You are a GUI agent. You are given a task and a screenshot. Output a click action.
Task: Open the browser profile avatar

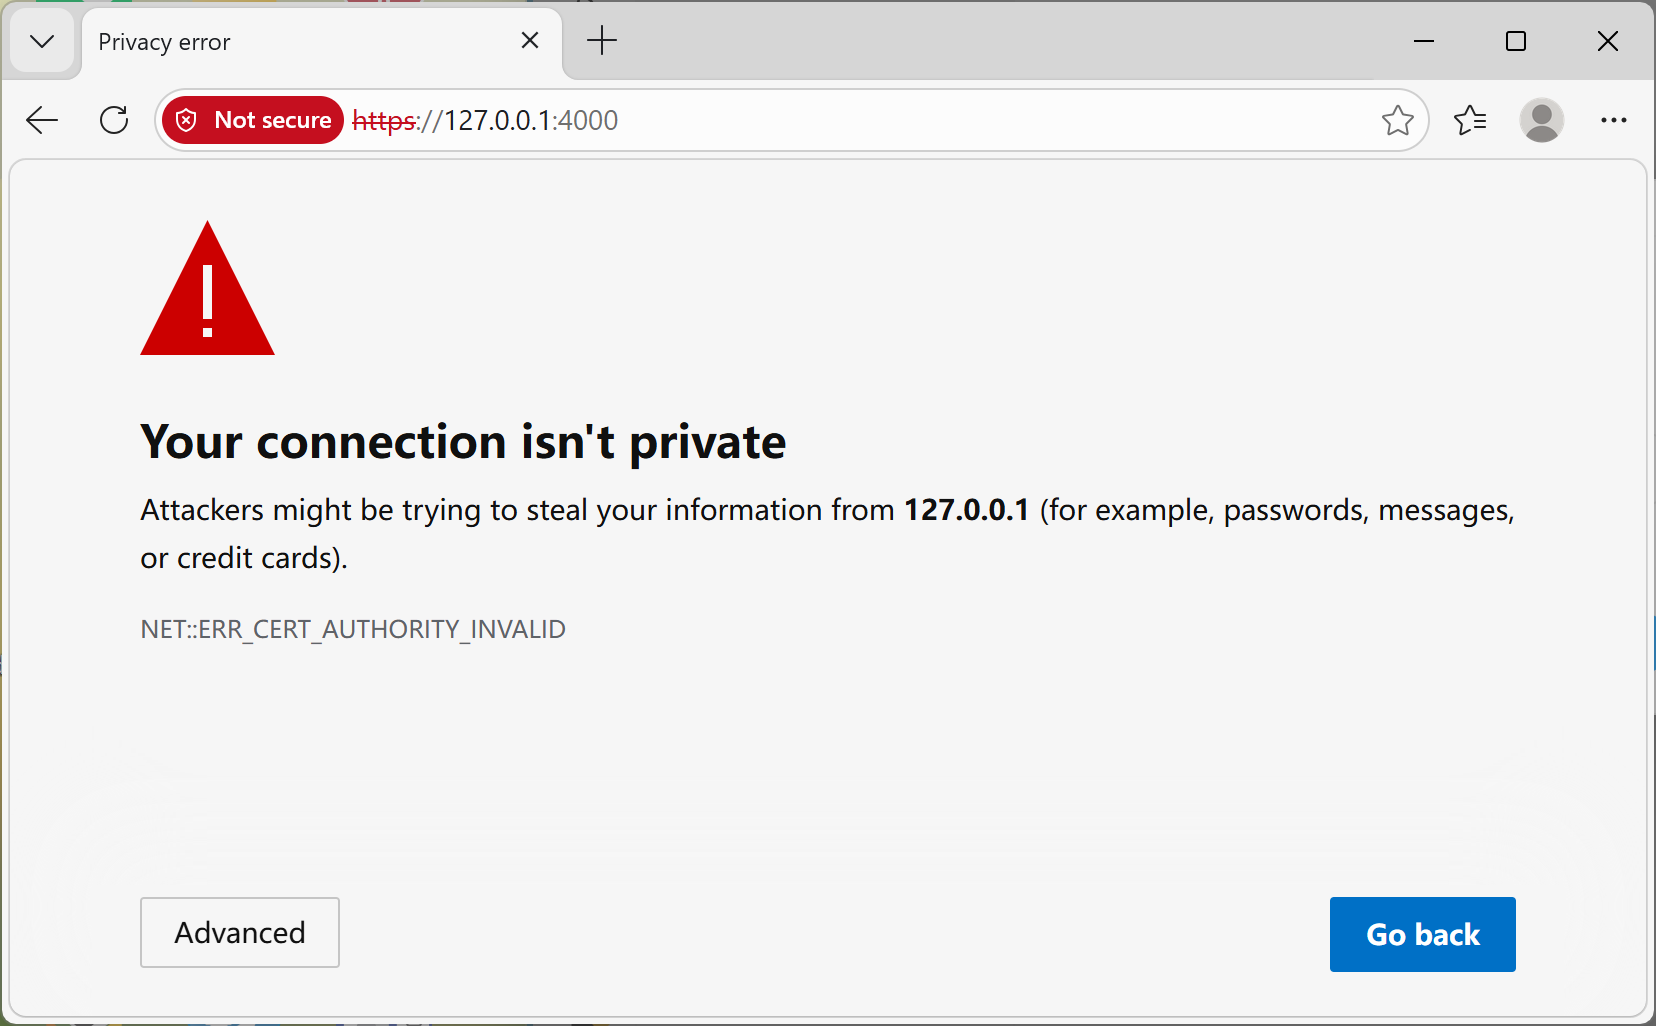(1541, 120)
